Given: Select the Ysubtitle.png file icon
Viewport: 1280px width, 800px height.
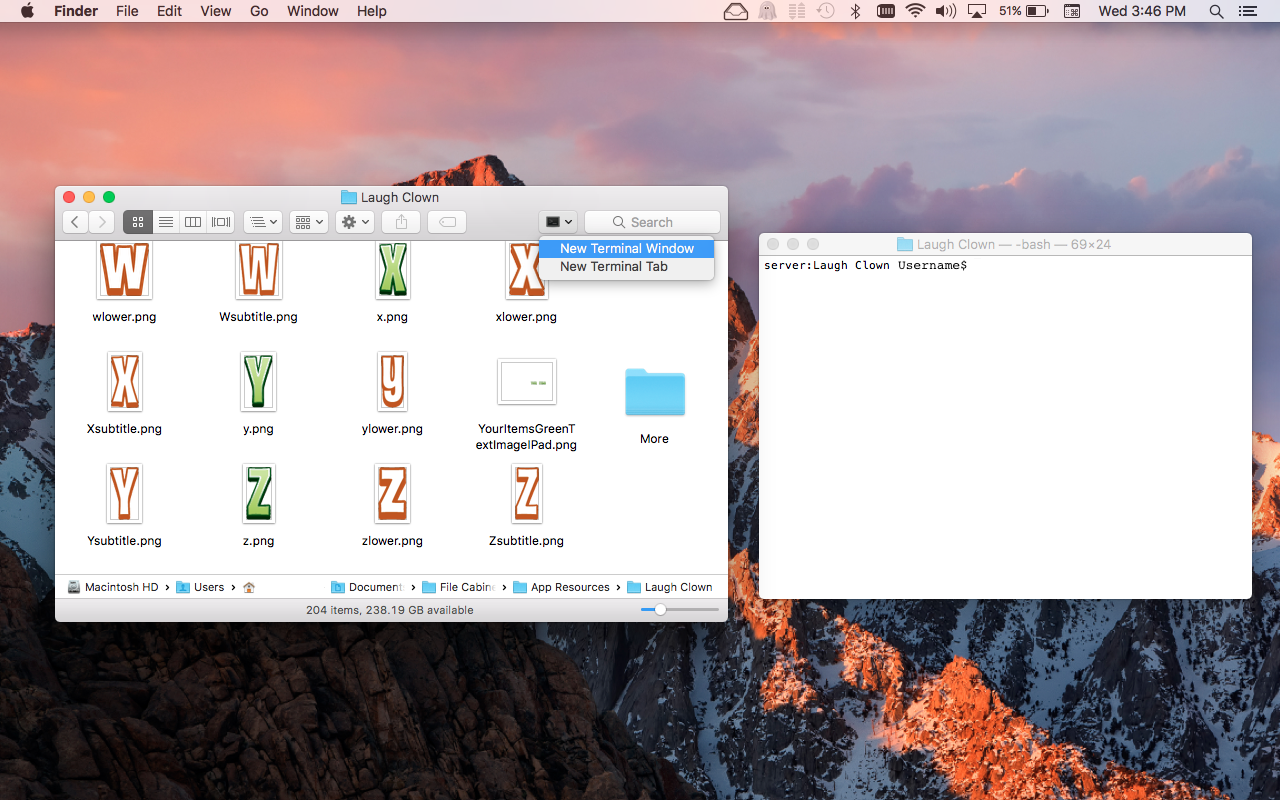Looking at the screenshot, I should (124, 493).
